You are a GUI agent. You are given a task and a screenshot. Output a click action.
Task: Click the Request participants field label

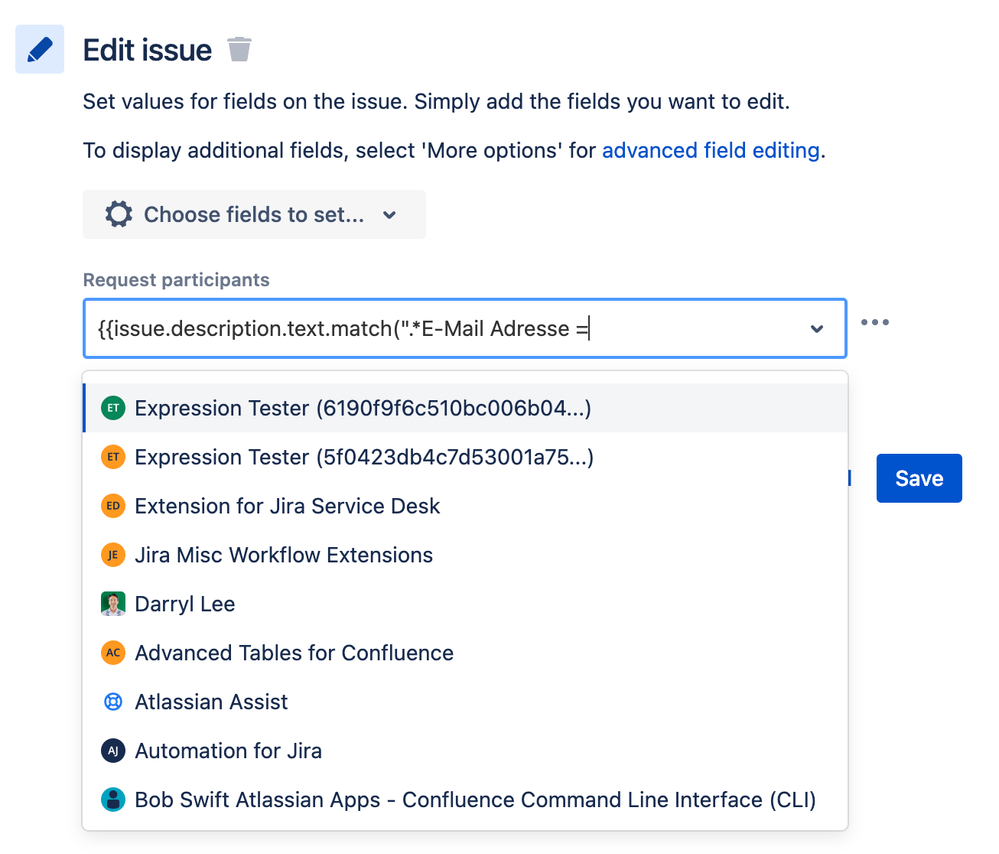[176, 280]
